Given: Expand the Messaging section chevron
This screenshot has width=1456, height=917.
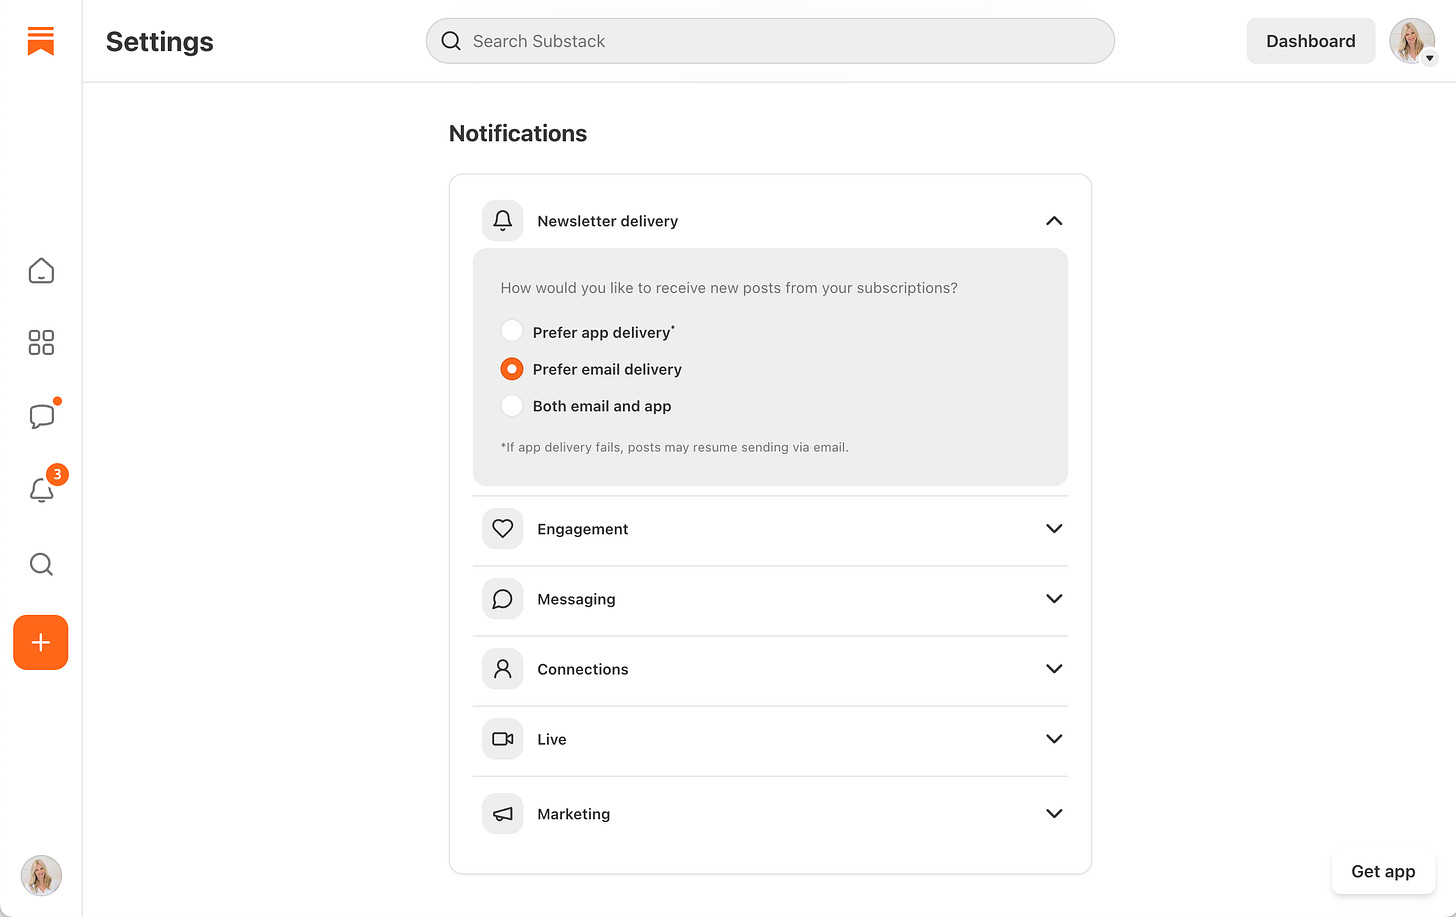Looking at the screenshot, I should point(1054,599).
